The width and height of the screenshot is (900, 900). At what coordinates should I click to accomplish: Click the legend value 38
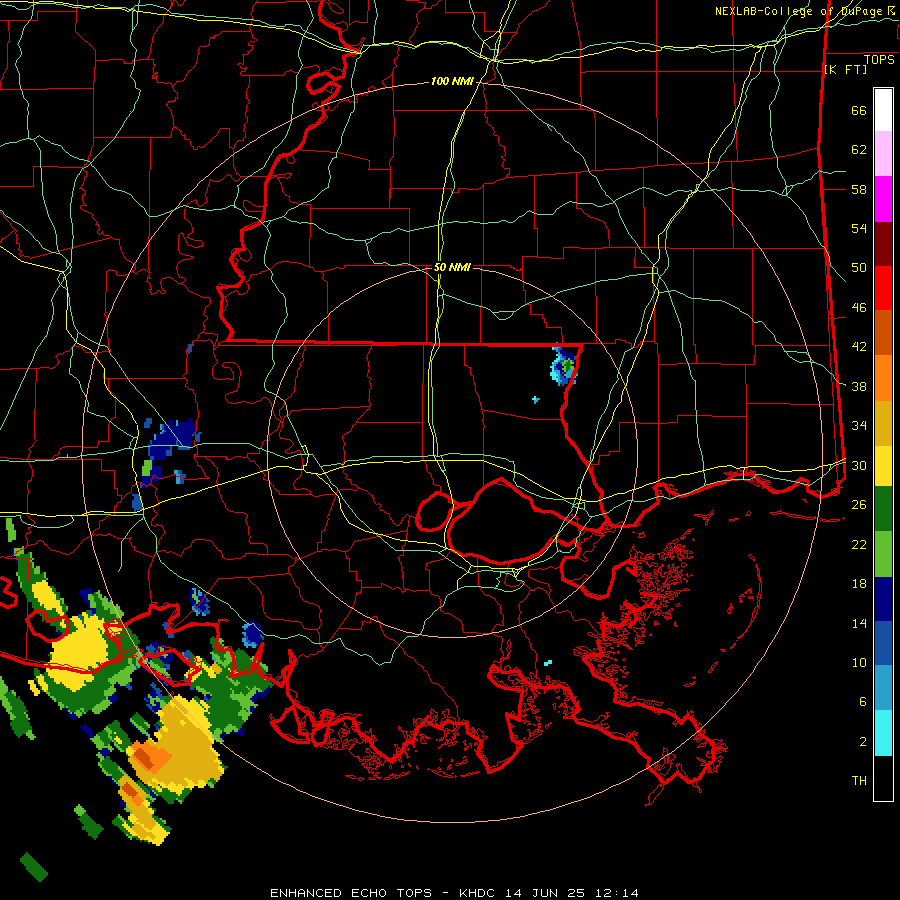[x=859, y=386]
